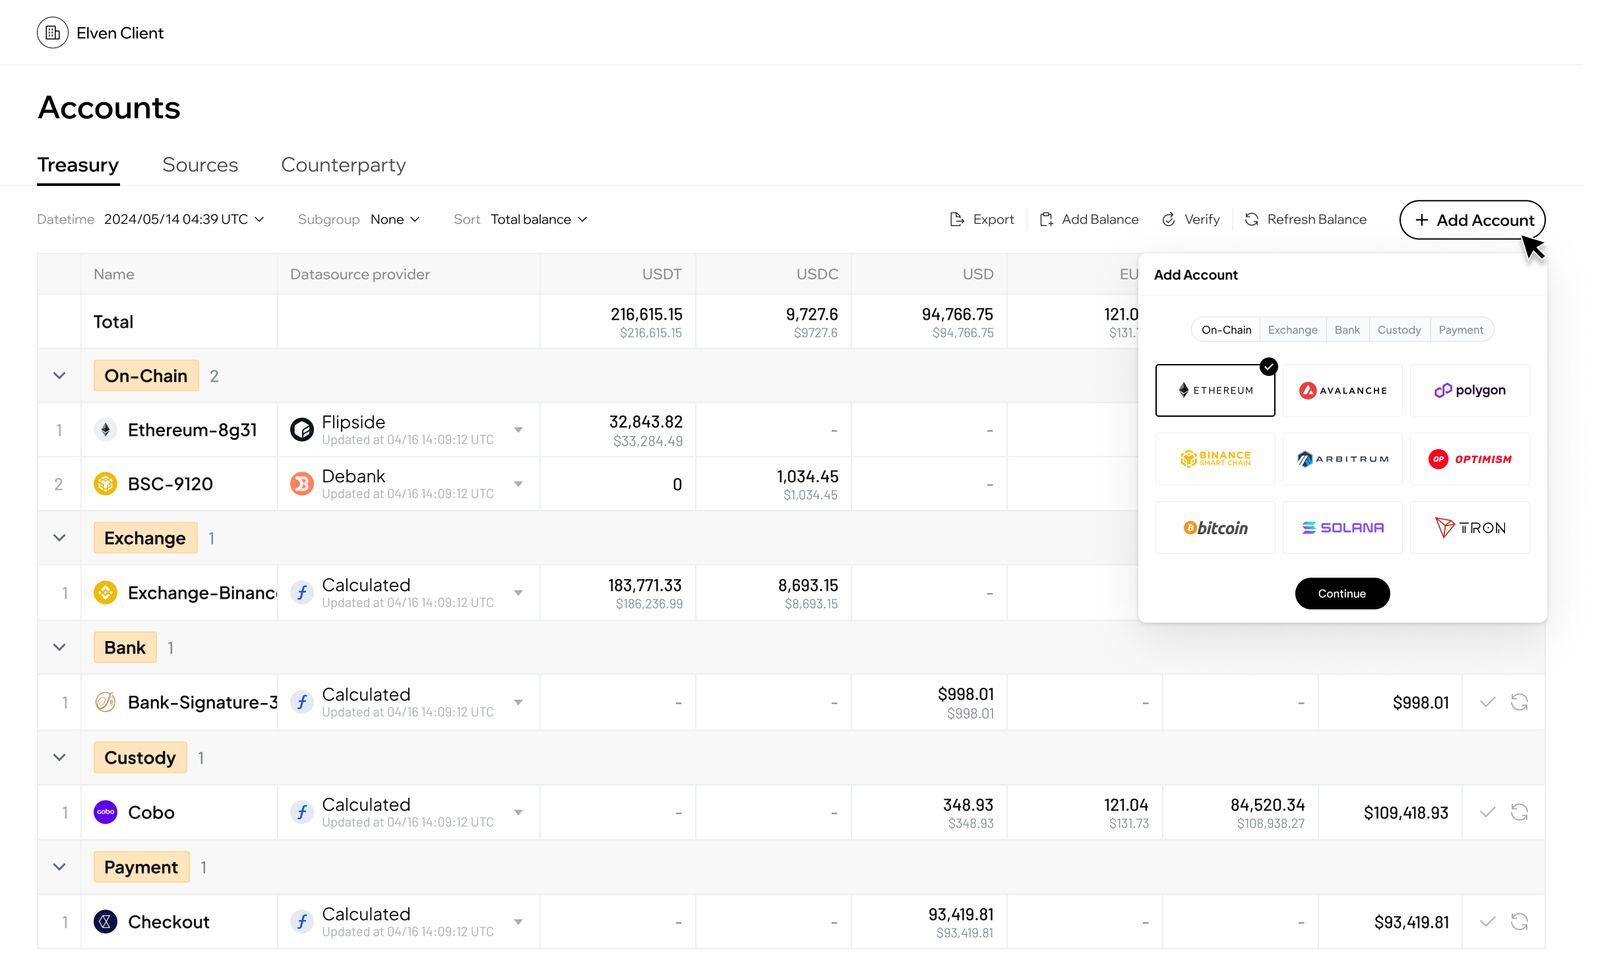Click the Verify icon

click(1168, 220)
